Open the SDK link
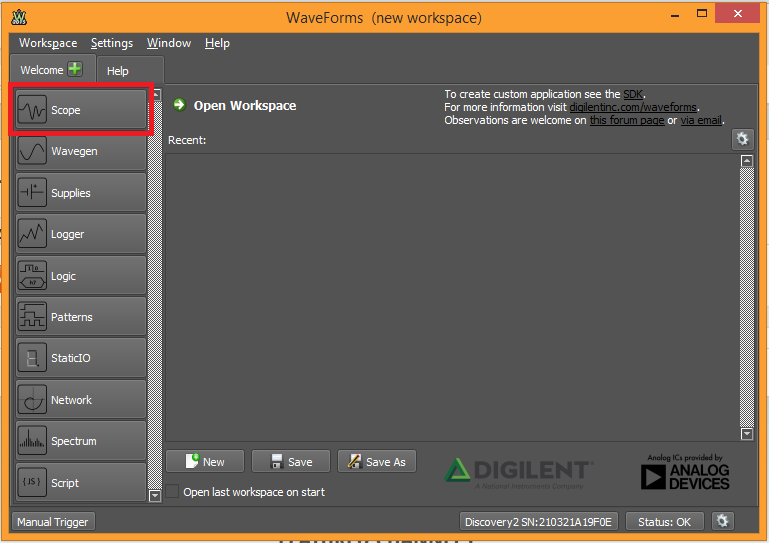The image size is (769, 543). 633,94
